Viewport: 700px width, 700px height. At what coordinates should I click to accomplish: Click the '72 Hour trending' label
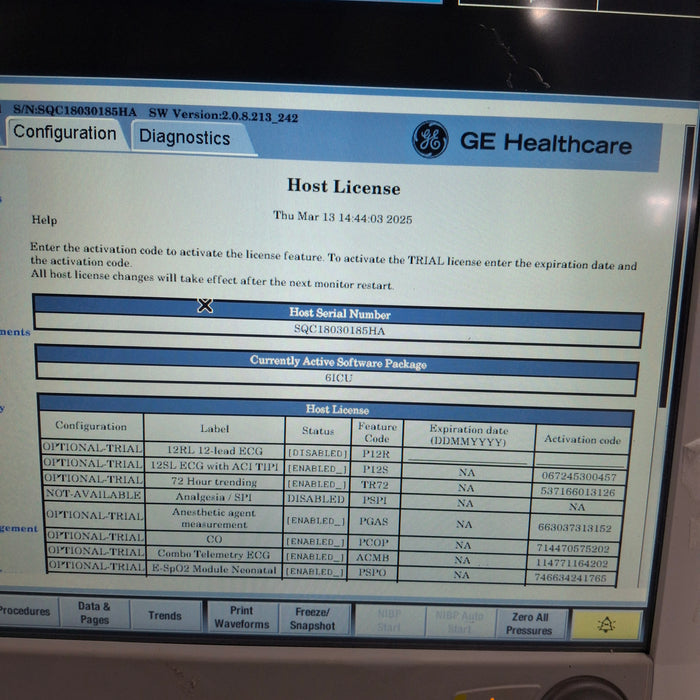coord(214,482)
